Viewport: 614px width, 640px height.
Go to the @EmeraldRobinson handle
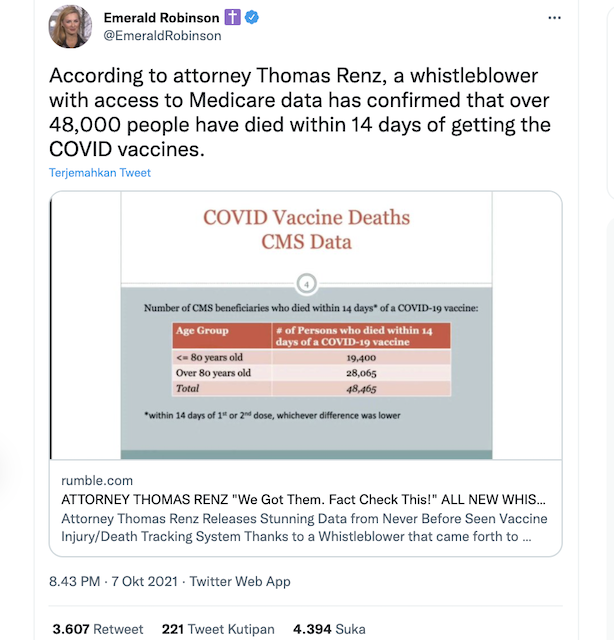pyautogui.click(x=162, y=36)
